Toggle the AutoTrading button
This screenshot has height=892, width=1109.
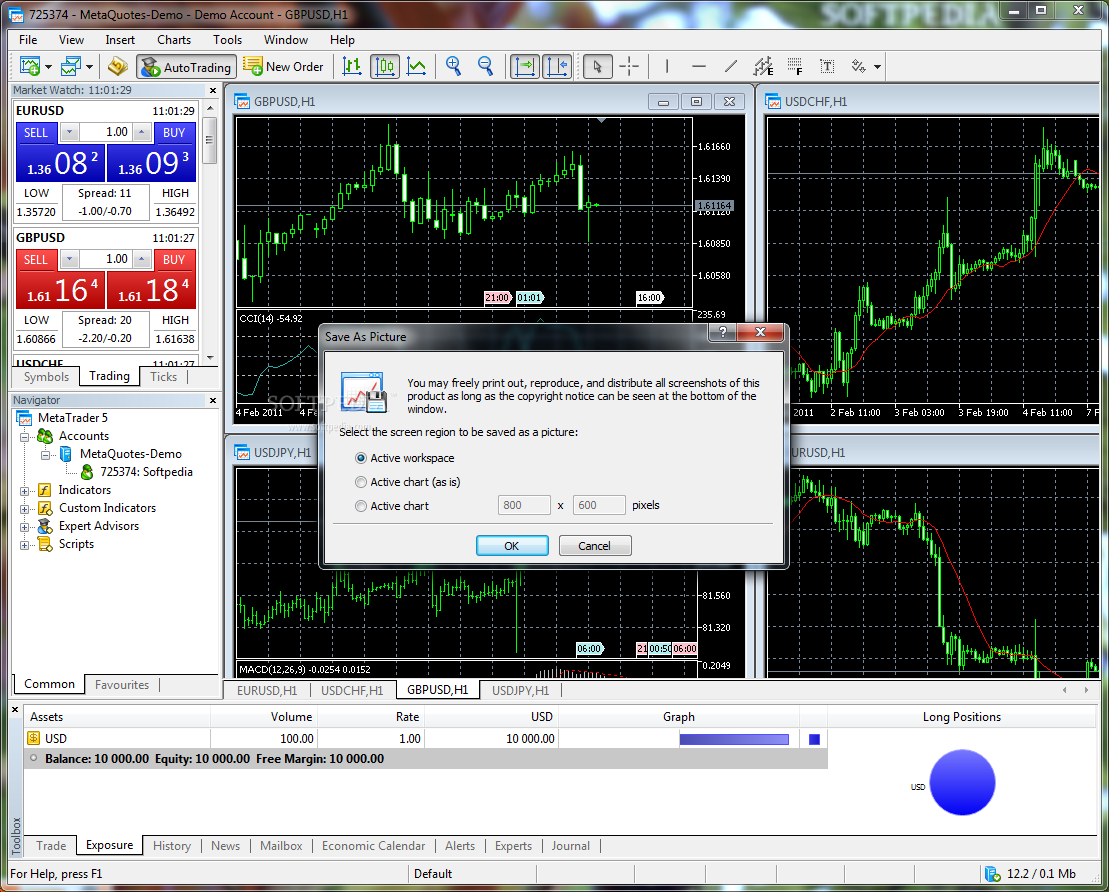coord(187,67)
